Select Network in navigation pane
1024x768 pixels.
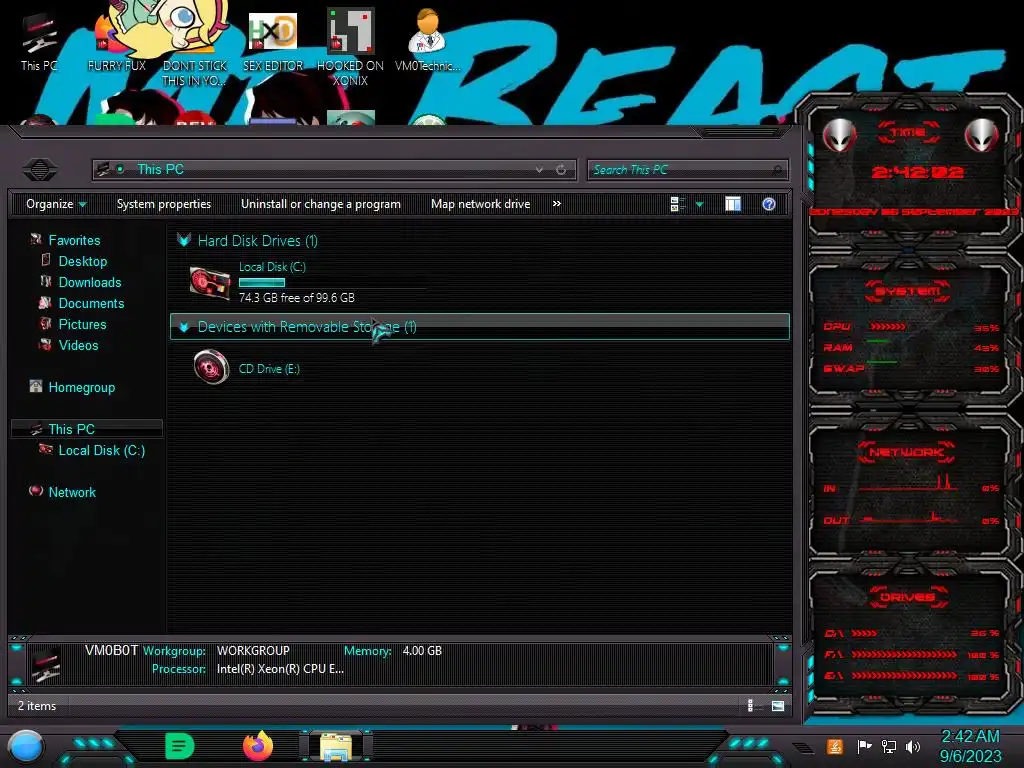pyautogui.click(x=72, y=492)
